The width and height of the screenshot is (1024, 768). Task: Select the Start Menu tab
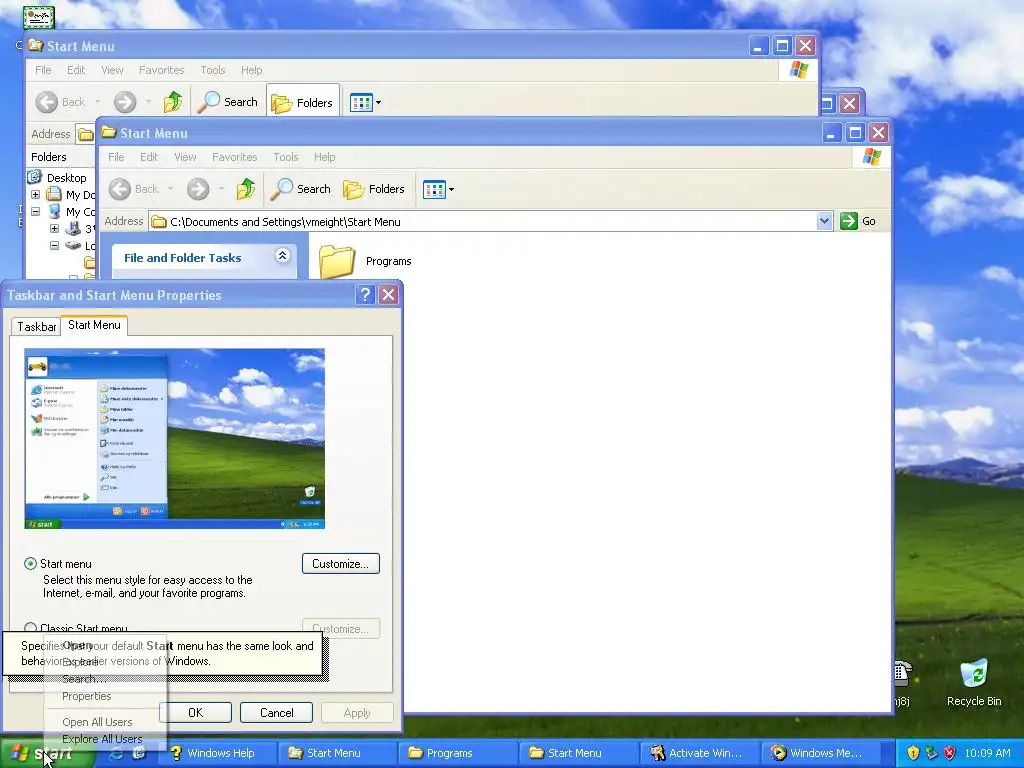[x=94, y=325]
